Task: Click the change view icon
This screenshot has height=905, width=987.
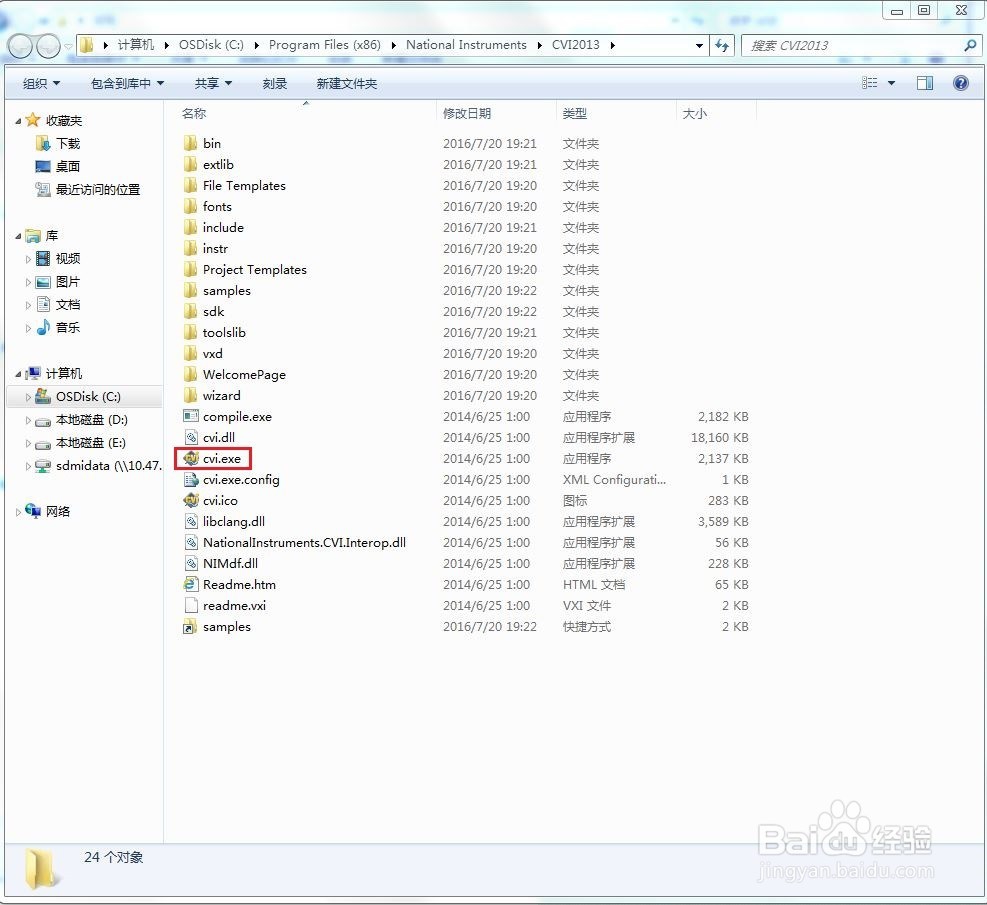Action: point(870,83)
